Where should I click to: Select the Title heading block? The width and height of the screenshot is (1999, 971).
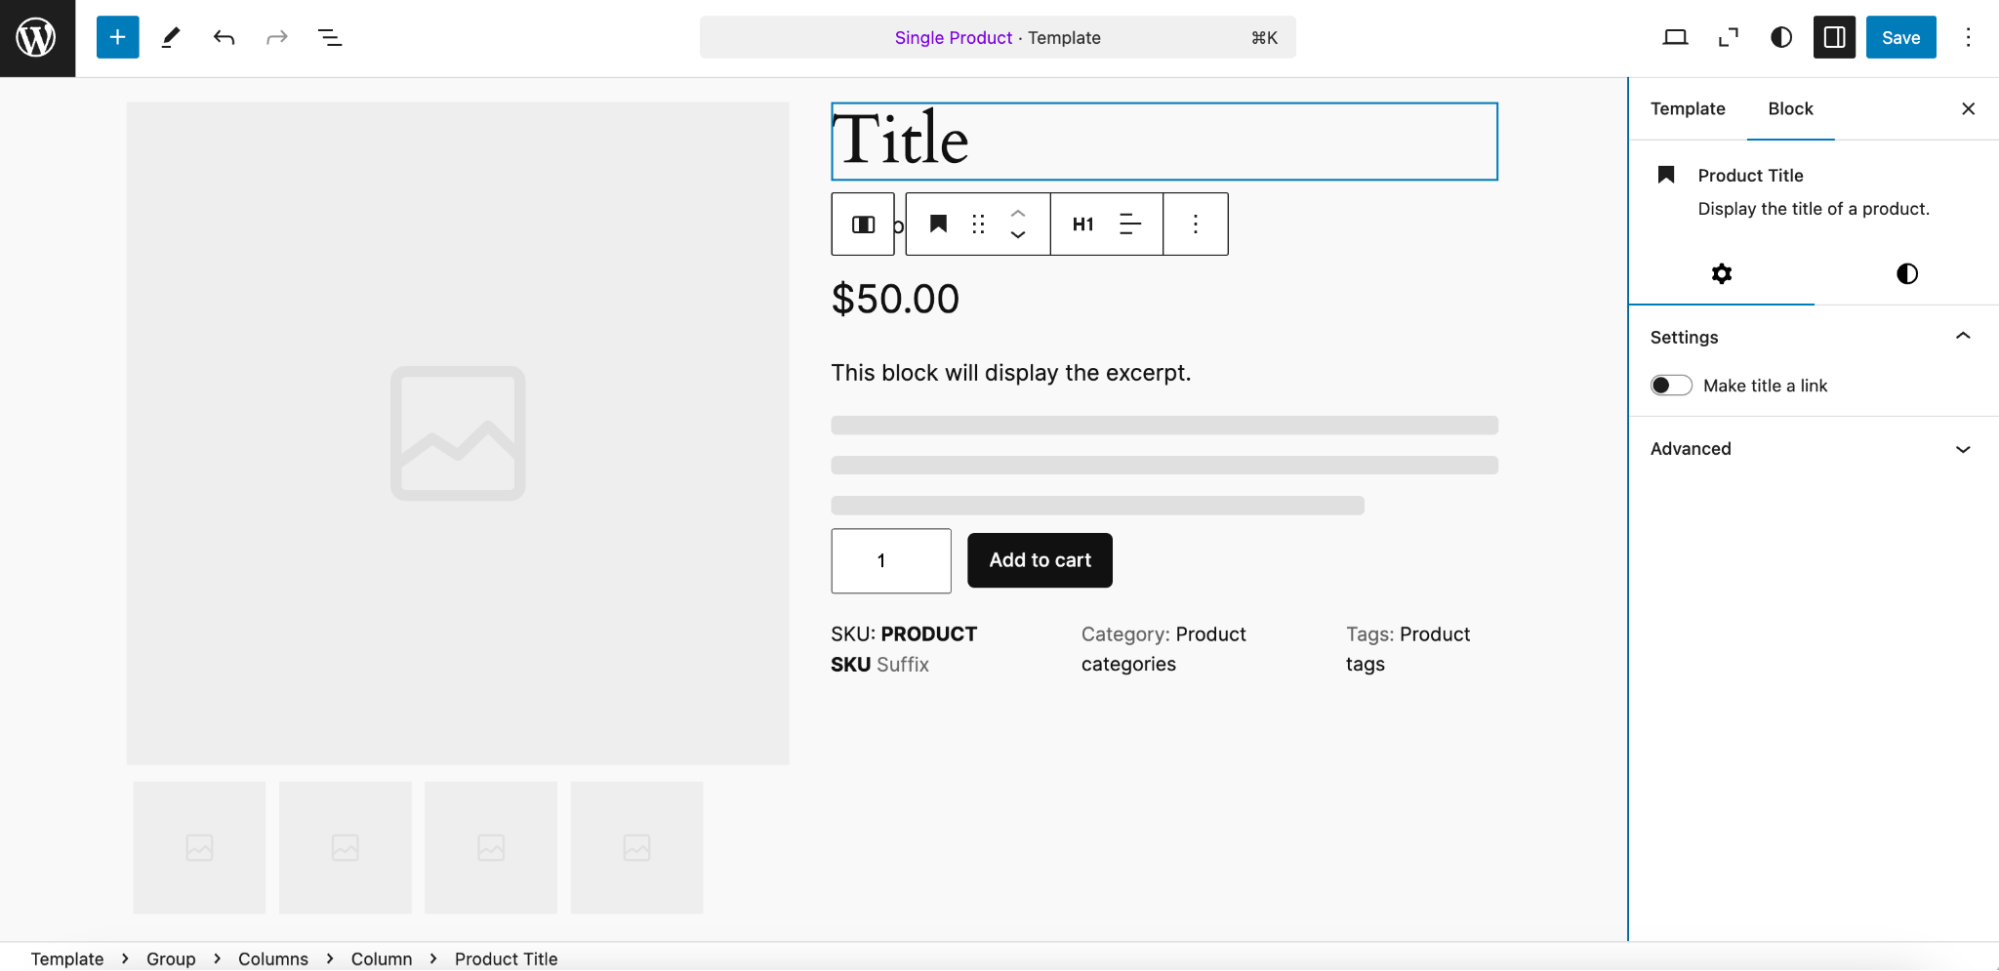[1164, 141]
